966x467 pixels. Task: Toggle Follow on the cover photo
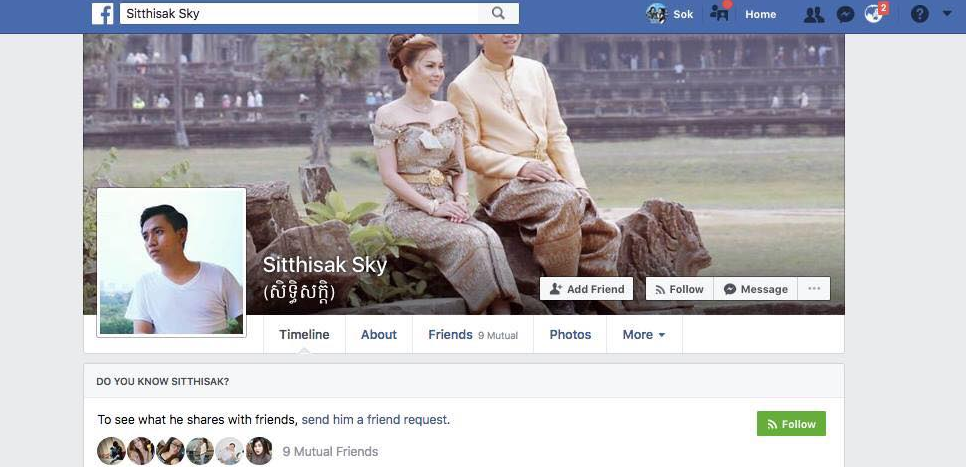point(680,289)
